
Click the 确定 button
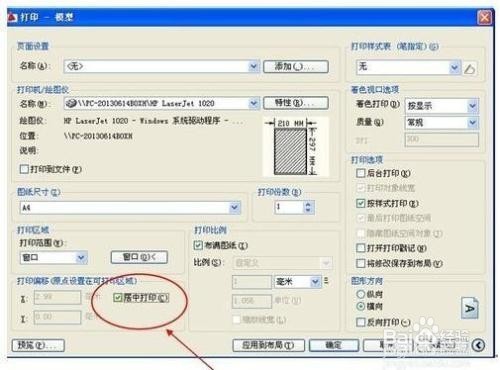point(334,345)
